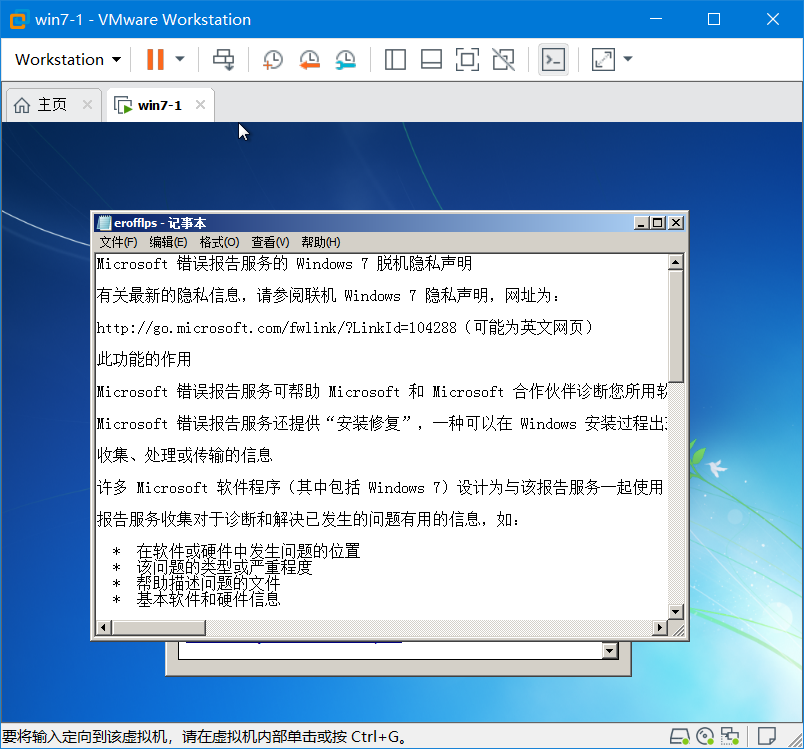Click Notepad's vertical scroll up arrow

pos(676,262)
